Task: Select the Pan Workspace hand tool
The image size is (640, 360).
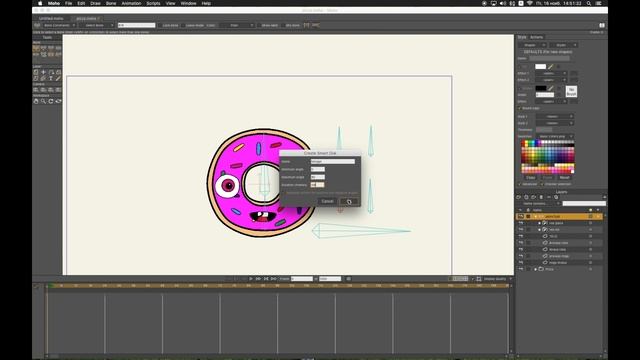Action: click(36, 101)
